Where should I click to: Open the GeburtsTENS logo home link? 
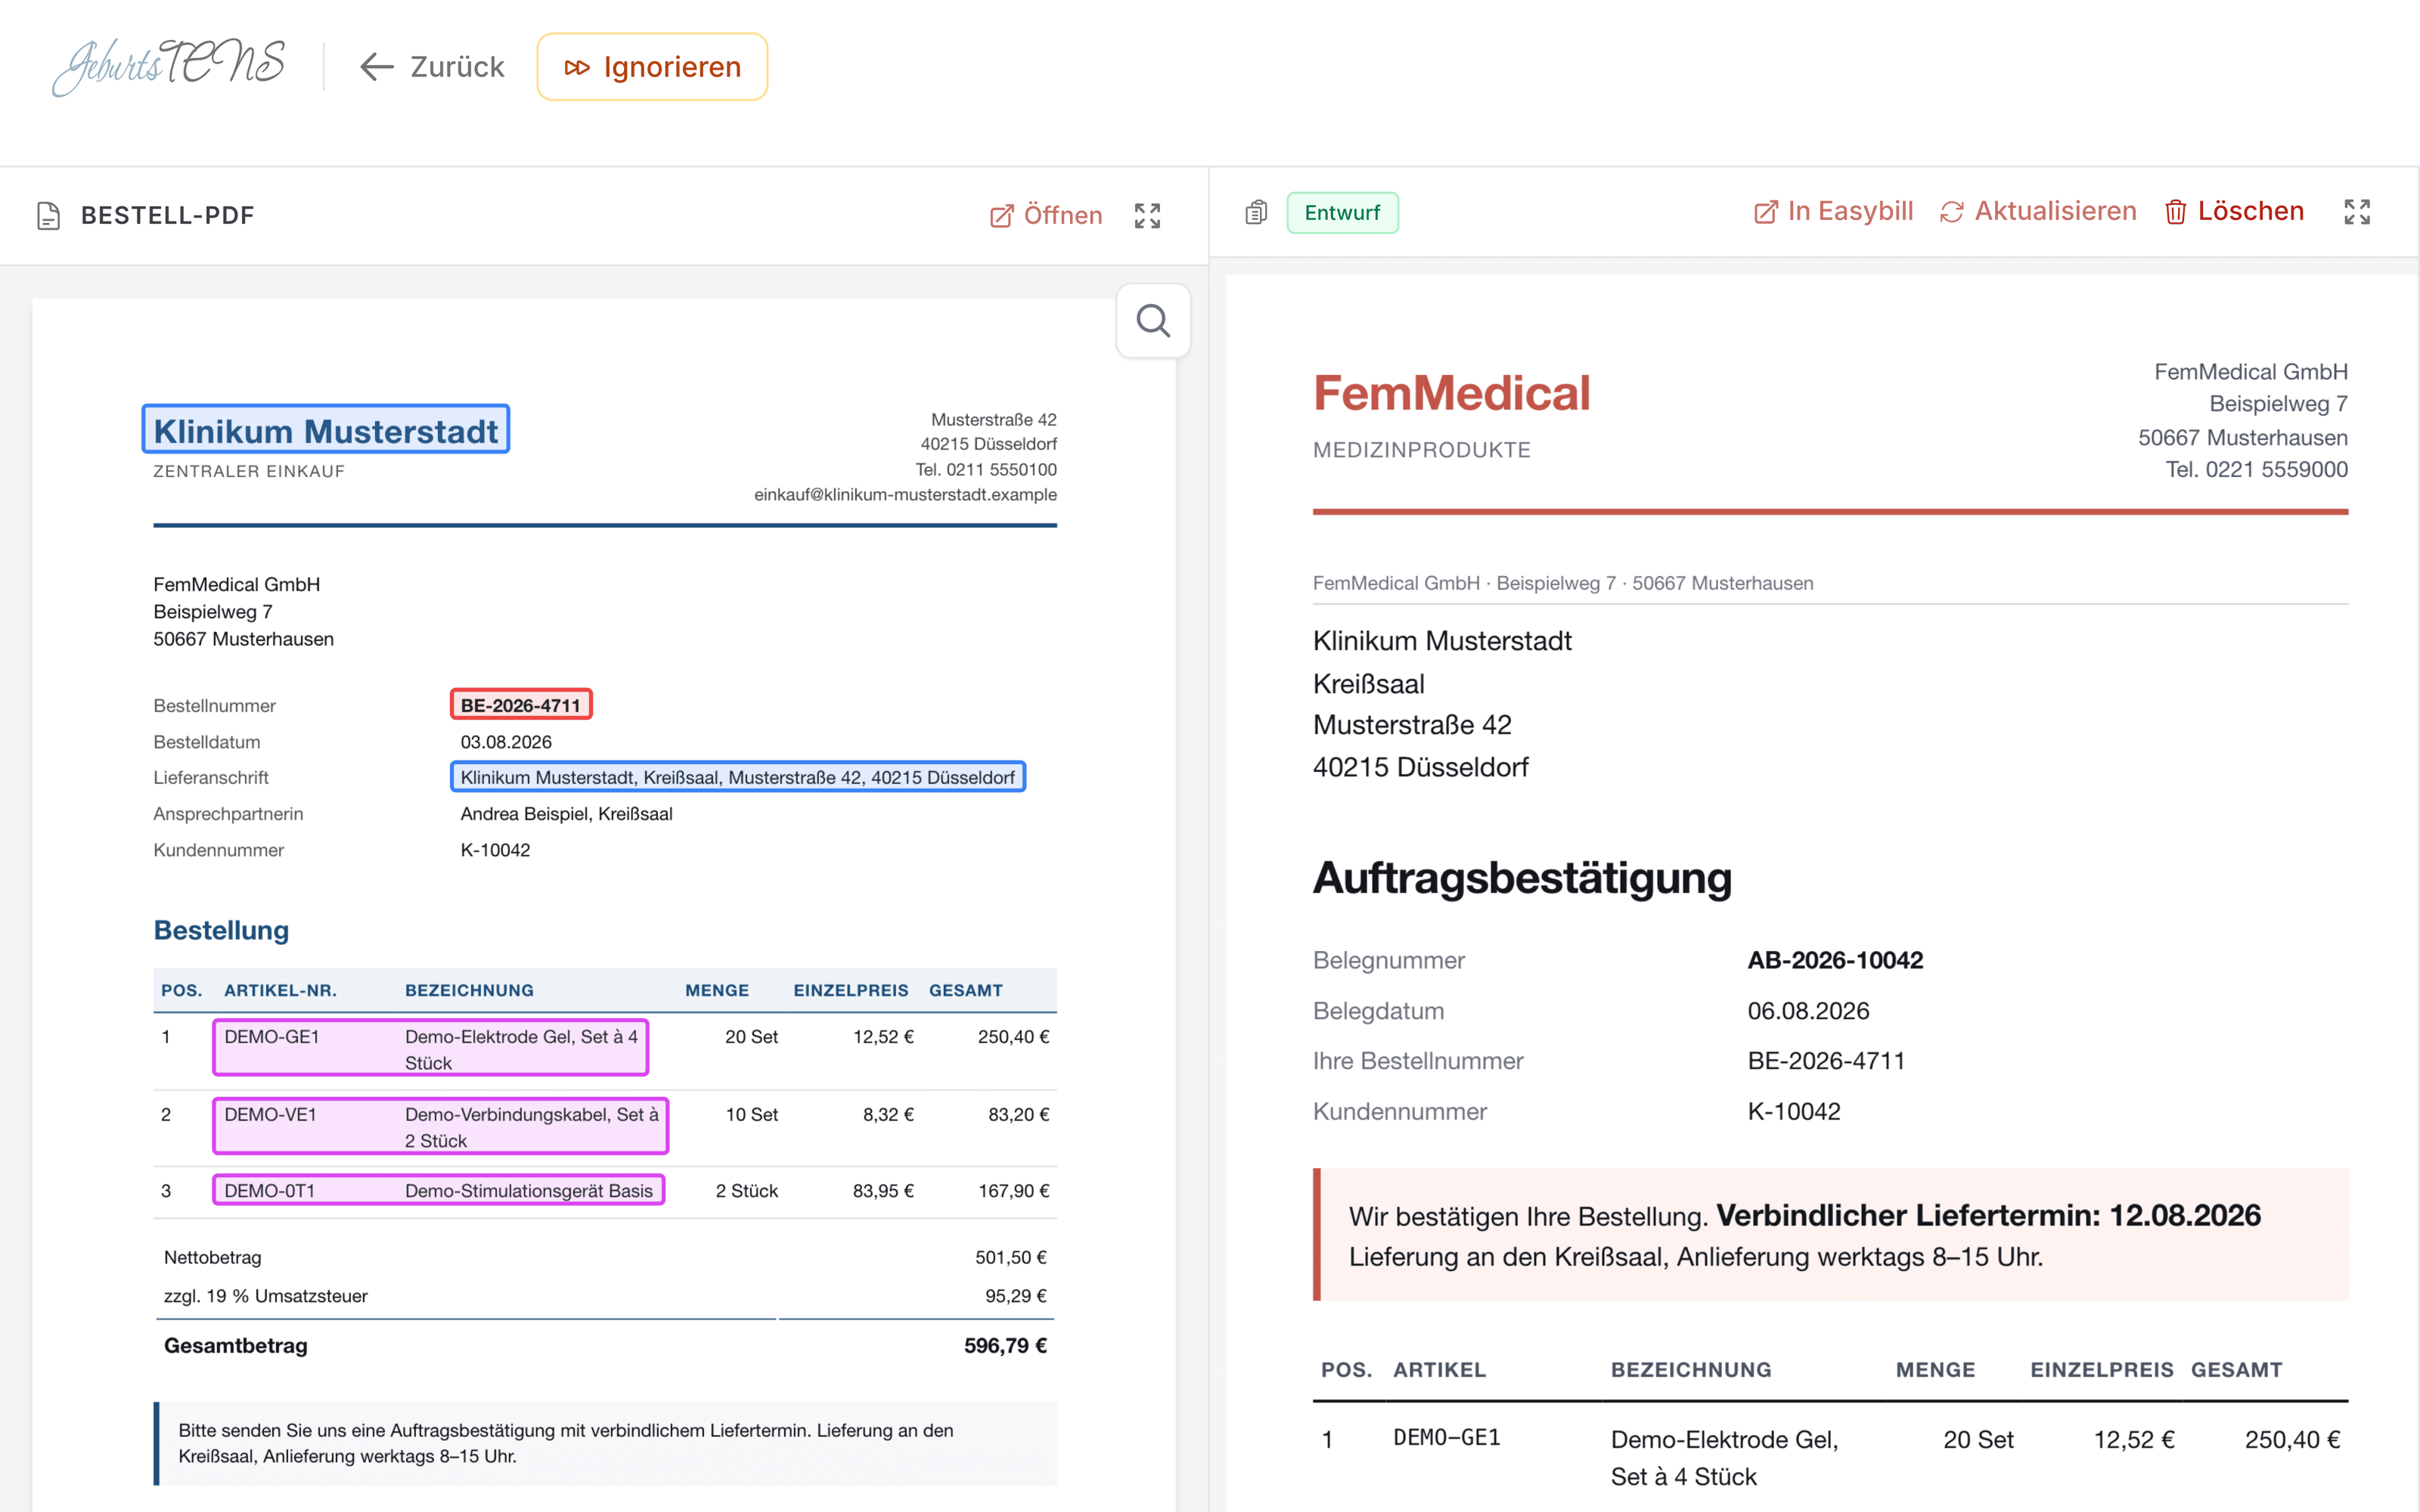pos(169,66)
